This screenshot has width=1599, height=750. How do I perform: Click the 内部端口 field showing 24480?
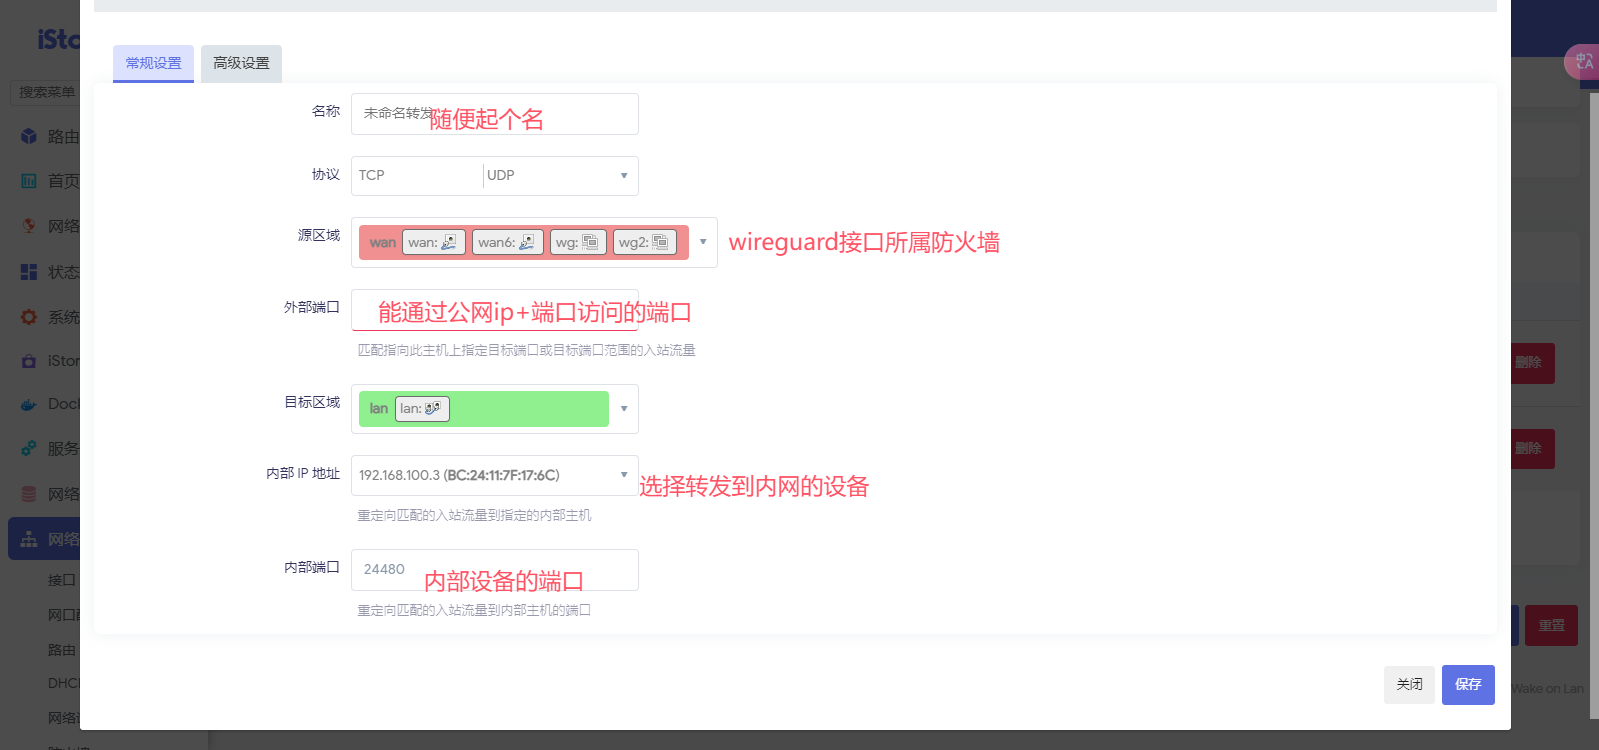(494, 569)
